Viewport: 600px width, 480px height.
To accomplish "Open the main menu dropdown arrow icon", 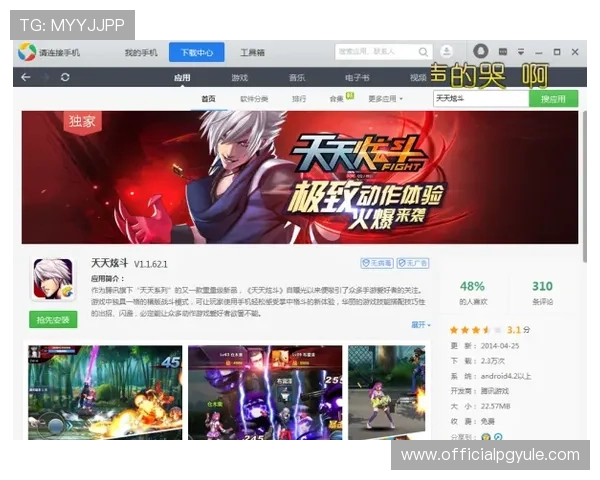I will coord(521,52).
